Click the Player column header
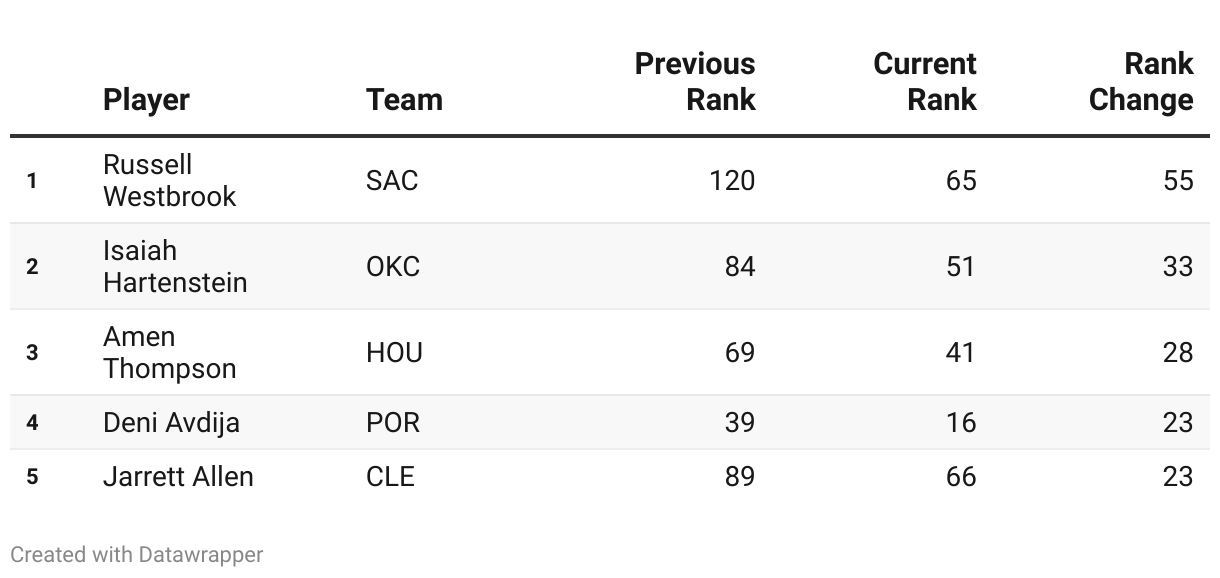The width and height of the screenshot is (1220, 578). click(x=146, y=100)
